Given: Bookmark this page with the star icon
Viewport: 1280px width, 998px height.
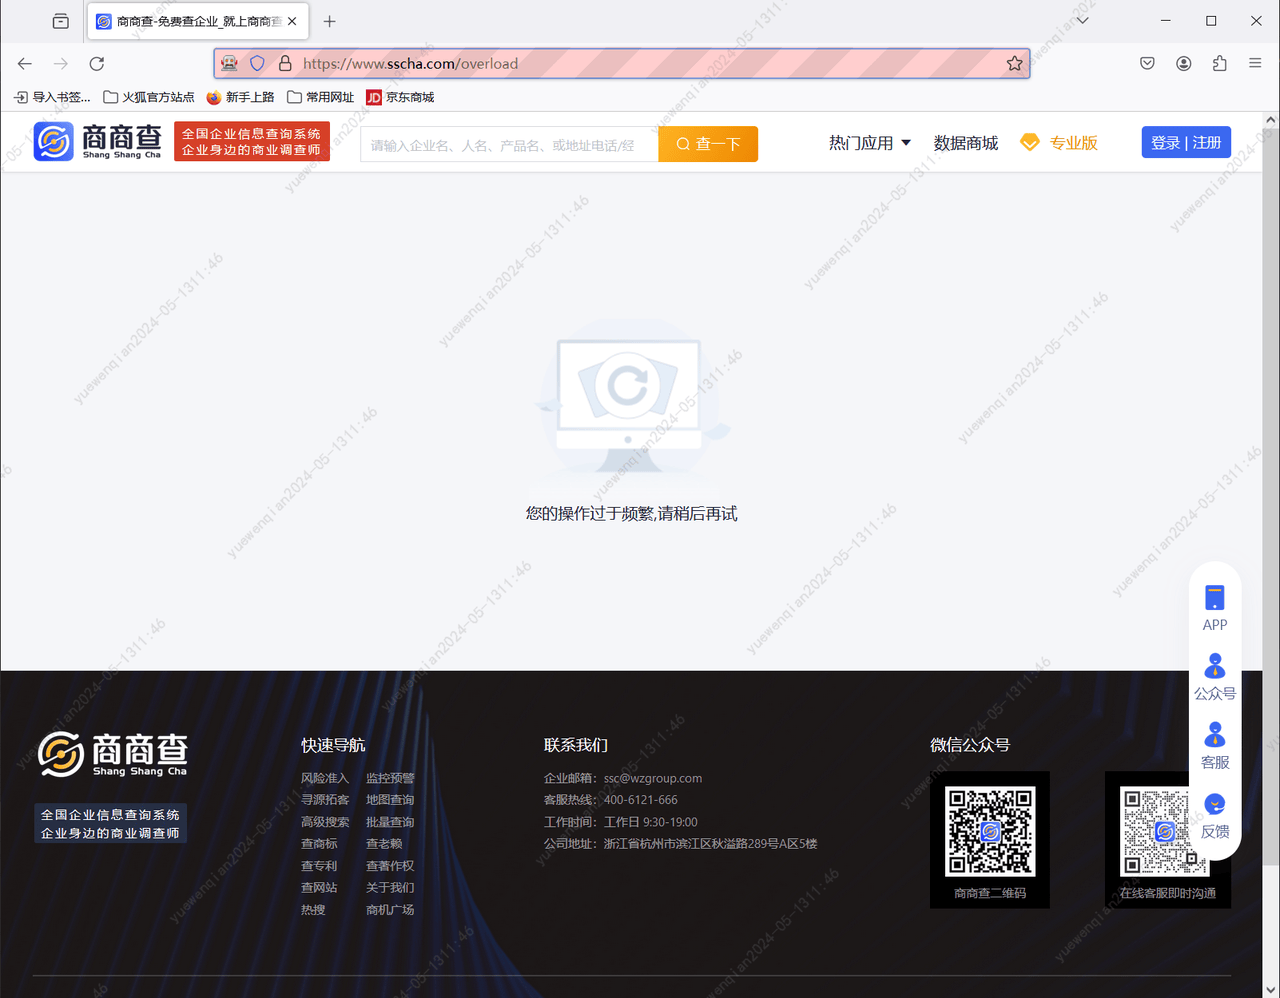Looking at the screenshot, I should 1014,64.
